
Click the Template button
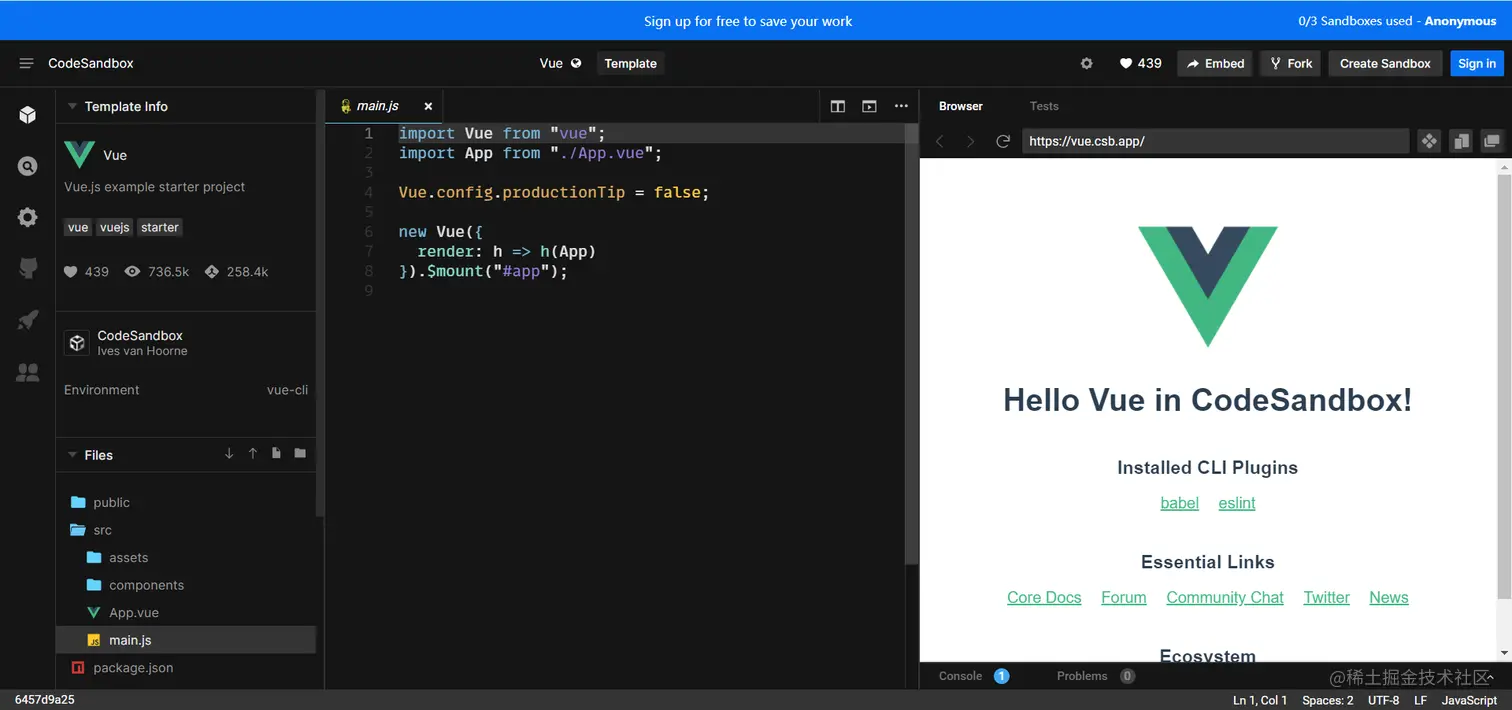pyautogui.click(x=631, y=63)
